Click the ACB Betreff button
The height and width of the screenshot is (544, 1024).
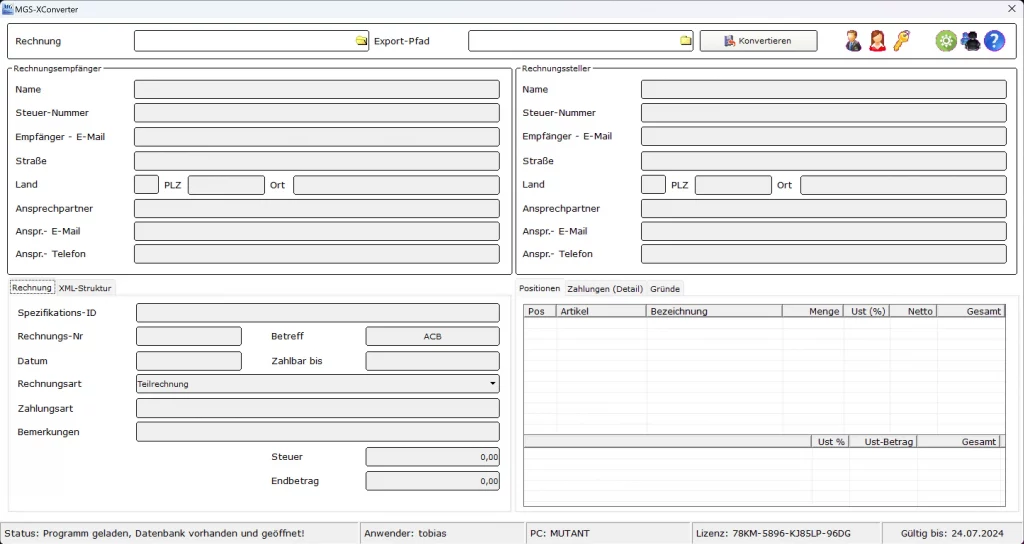click(432, 337)
